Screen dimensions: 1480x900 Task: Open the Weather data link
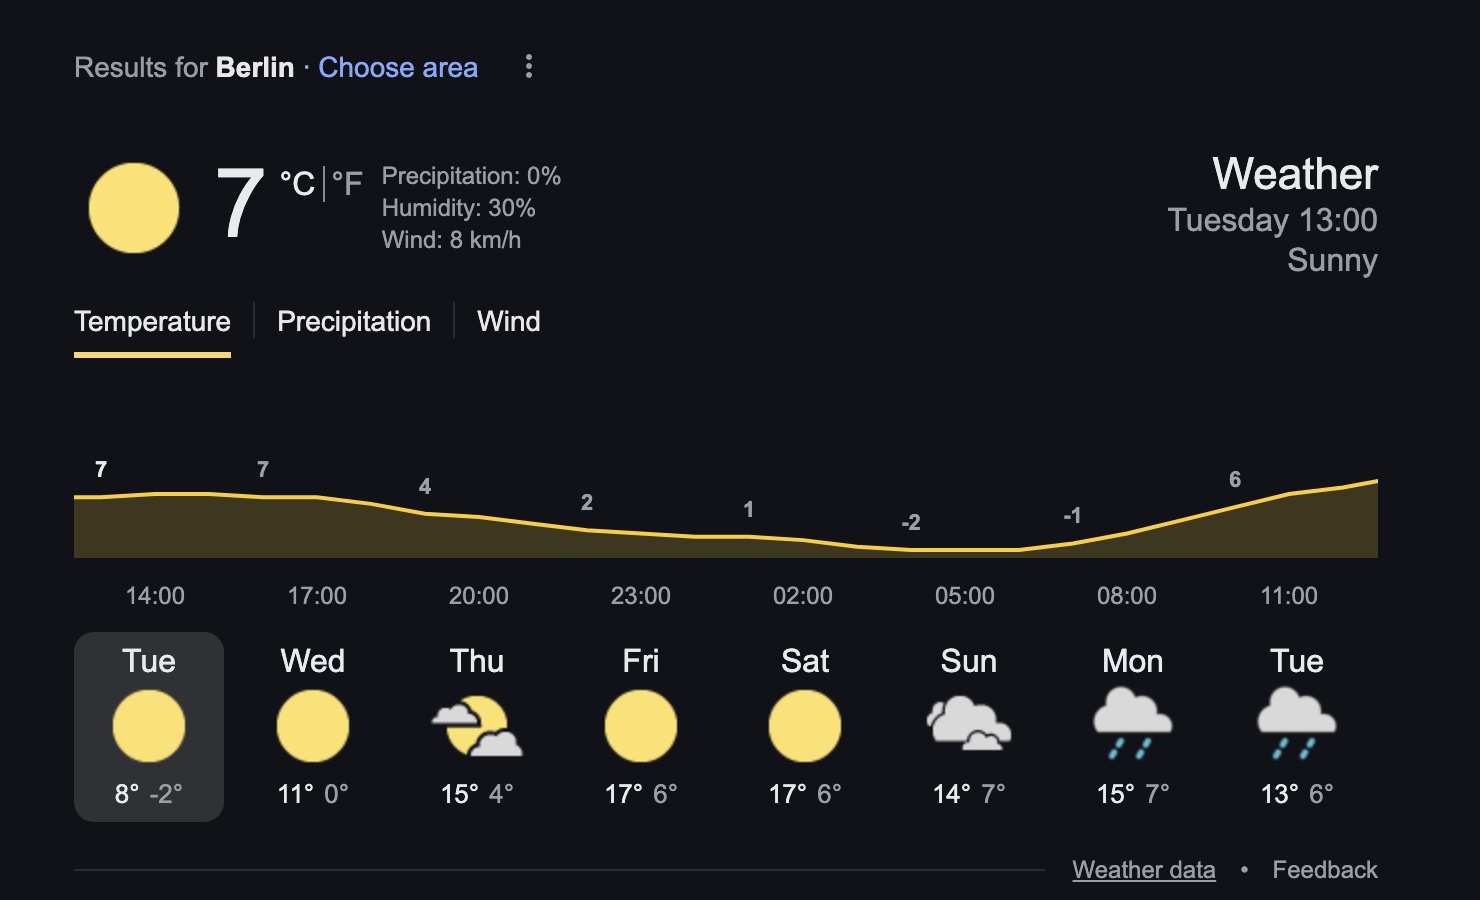point(1144,870)
